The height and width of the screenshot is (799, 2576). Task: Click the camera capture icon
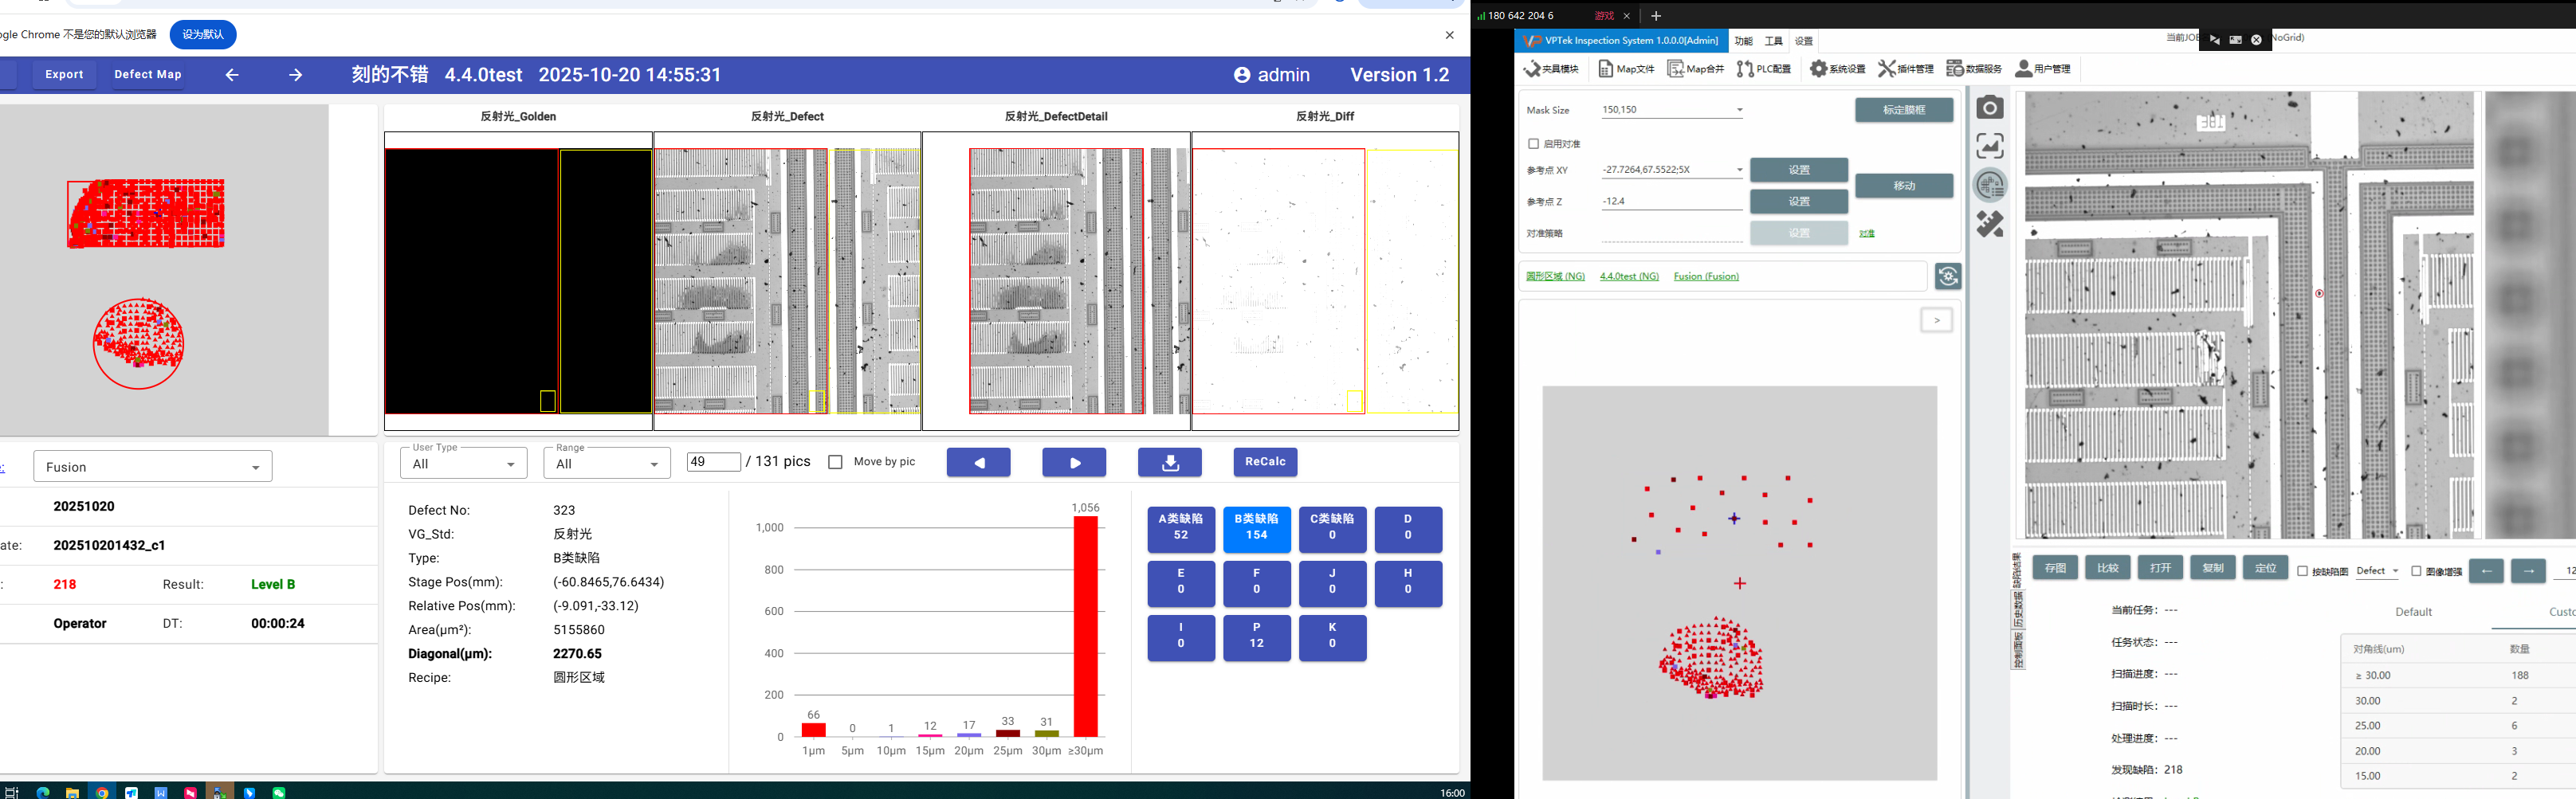(1990, 107)
